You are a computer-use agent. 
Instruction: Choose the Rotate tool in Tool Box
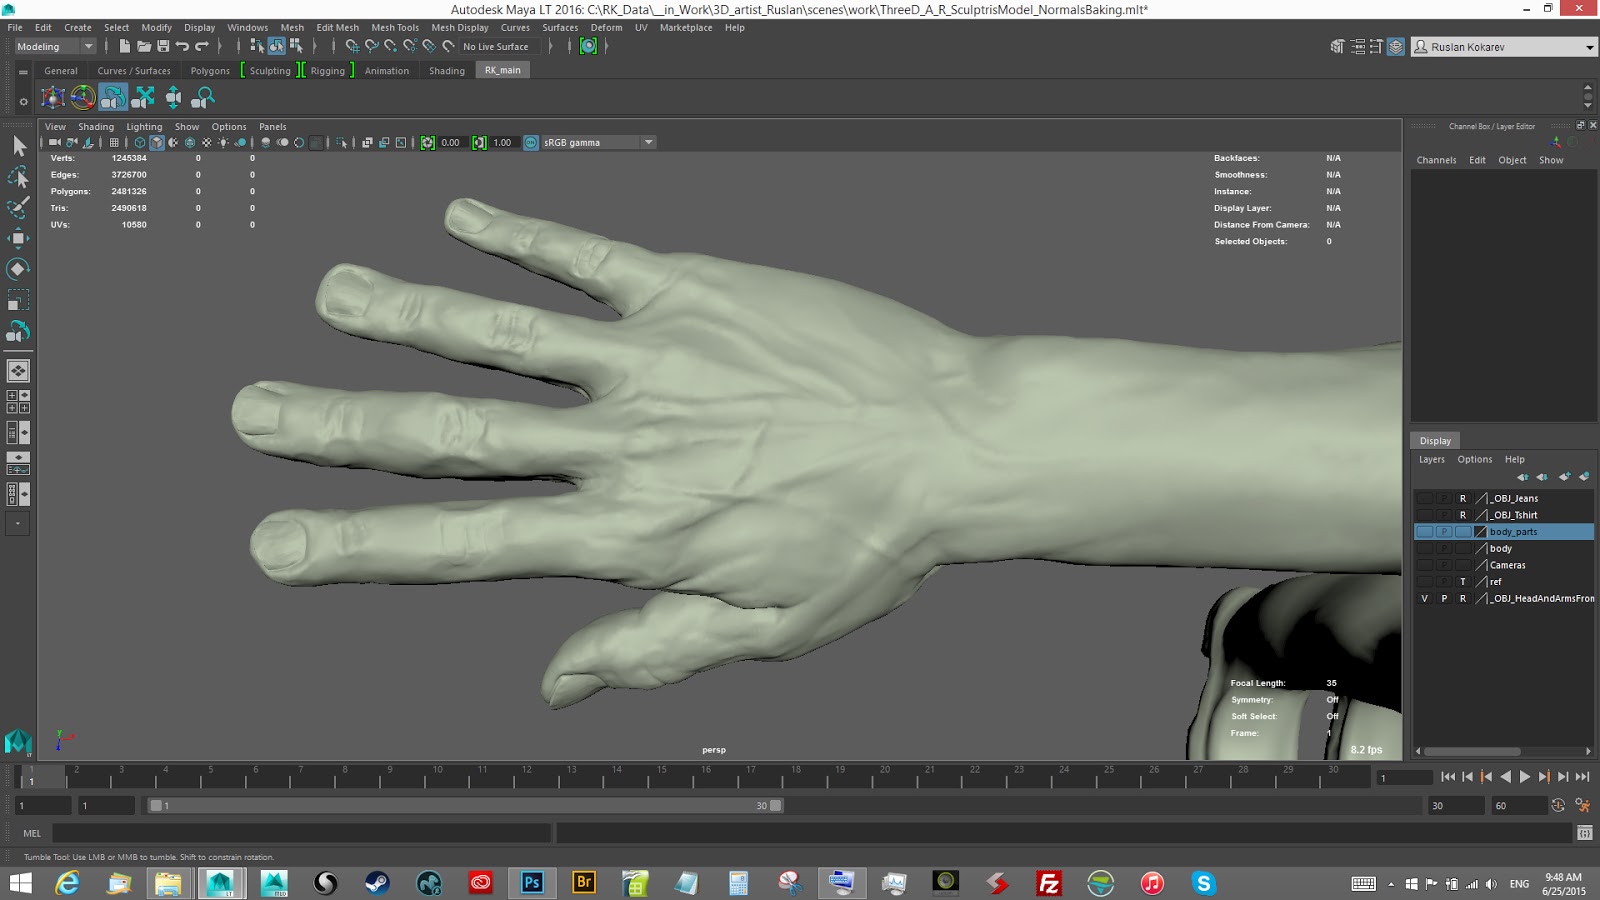[x=18, y=269]
